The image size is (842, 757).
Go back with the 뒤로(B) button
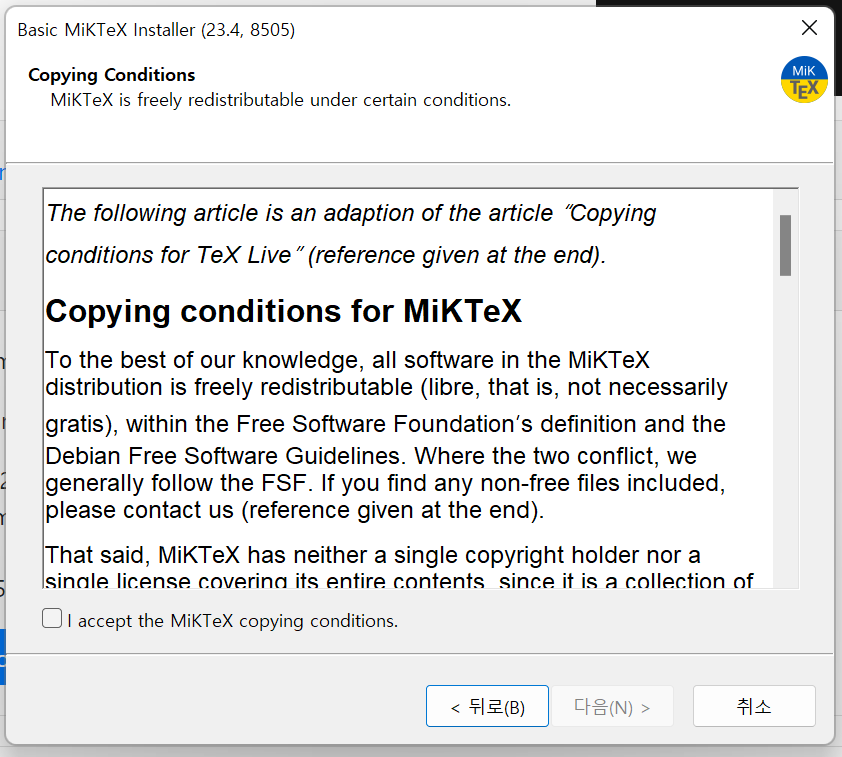tap(487, 706)
